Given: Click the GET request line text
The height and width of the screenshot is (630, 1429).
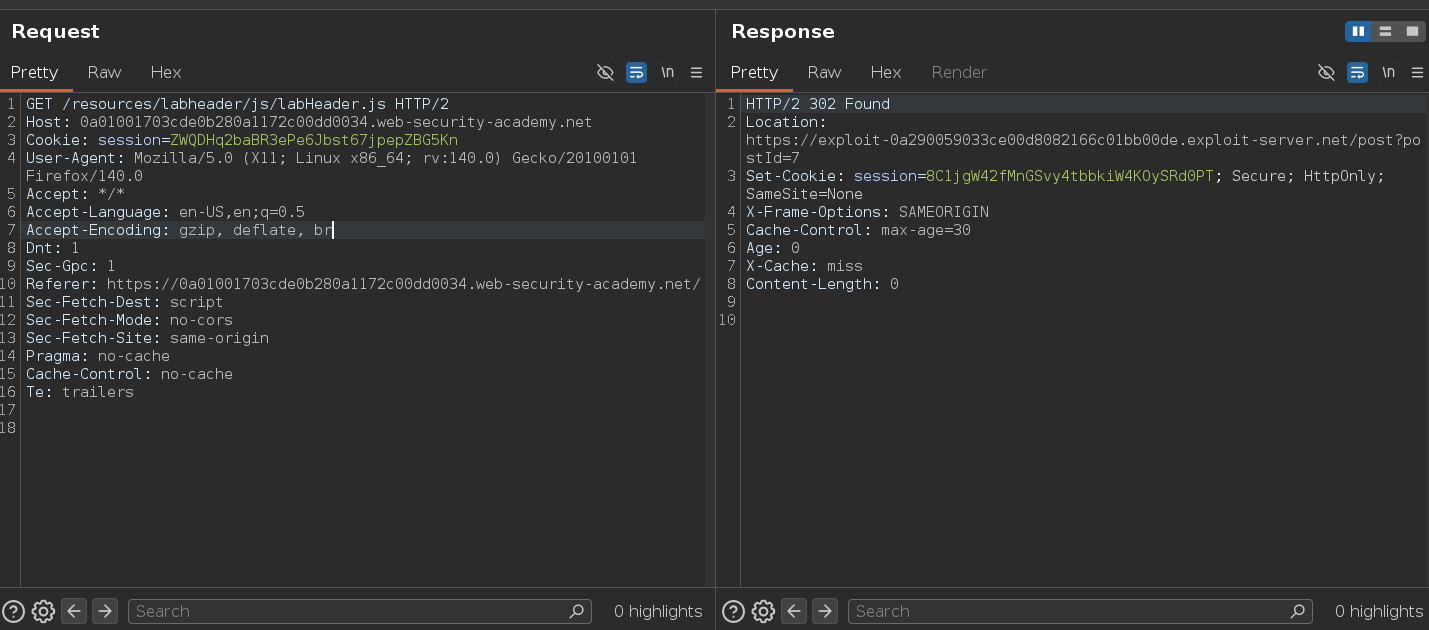Looking at the screenshot, I should (237, 104).
